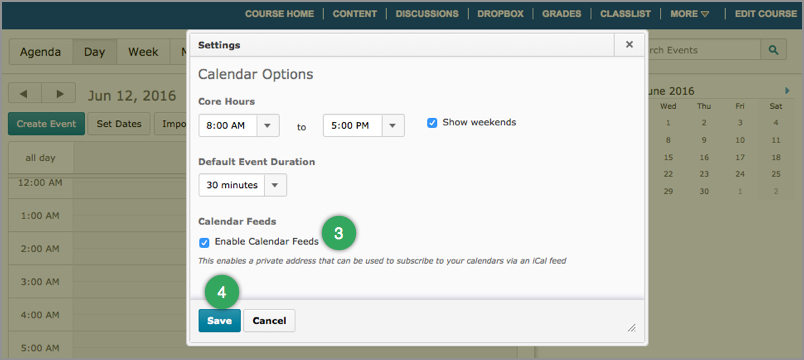Toggle the Show weekends checkbox
The image size is (804, 360).
click(x=432, y=123)
